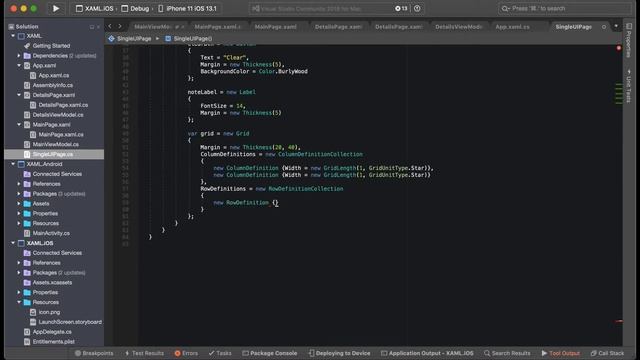Collapse the App.xaml node
This screenshot has height=360, width=640.
coord(19,65)
